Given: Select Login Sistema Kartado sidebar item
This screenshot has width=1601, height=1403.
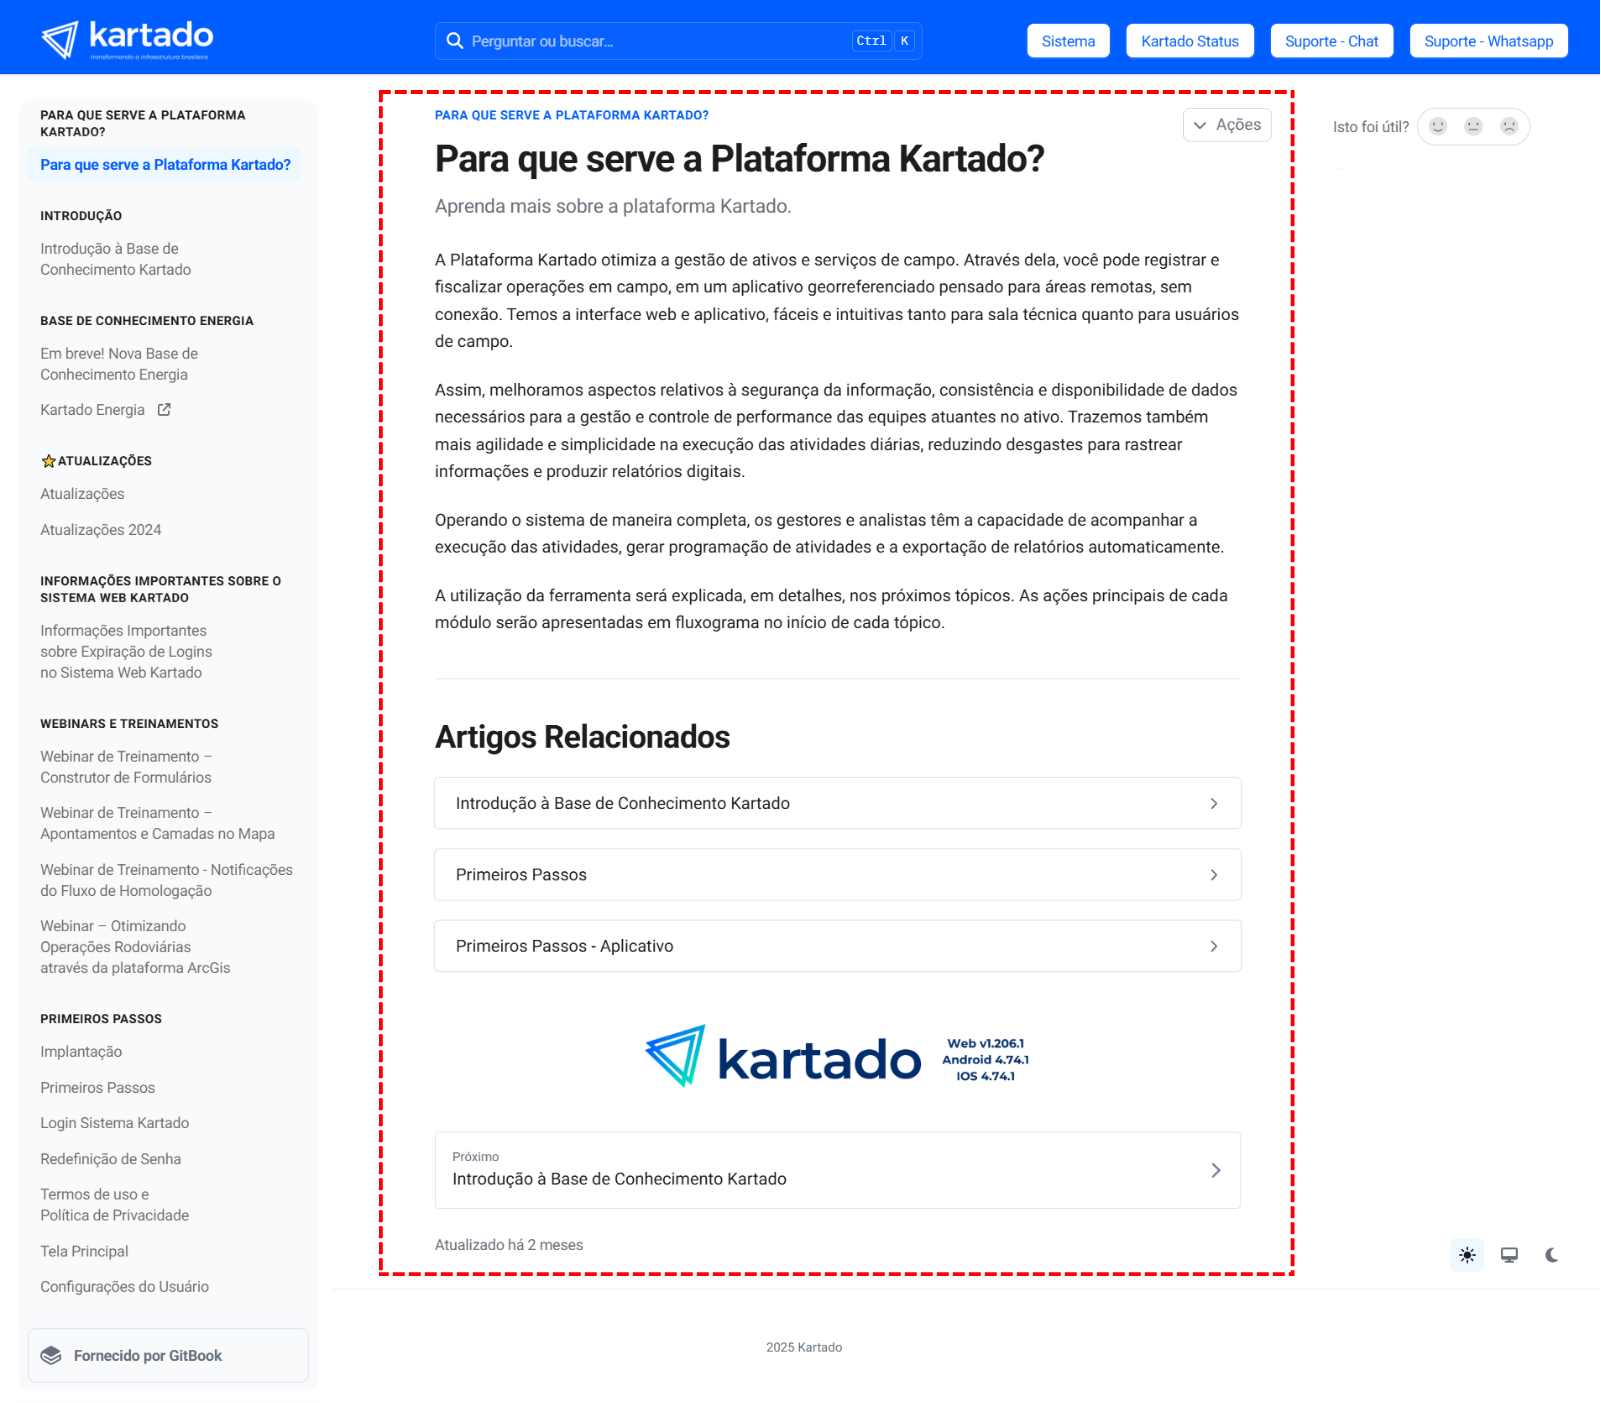Looking at the screenshot, I should click(x=115, y=1123).
